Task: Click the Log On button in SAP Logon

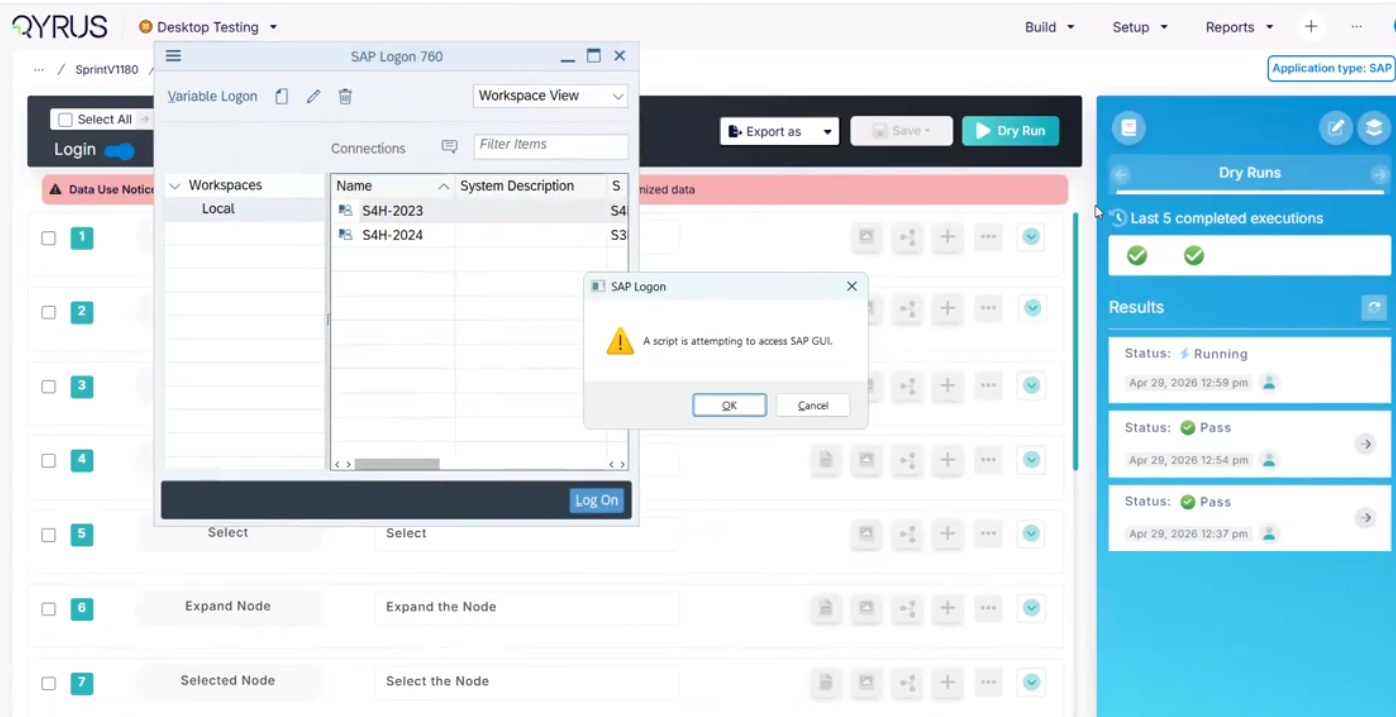Action: (x=596, y=500)
